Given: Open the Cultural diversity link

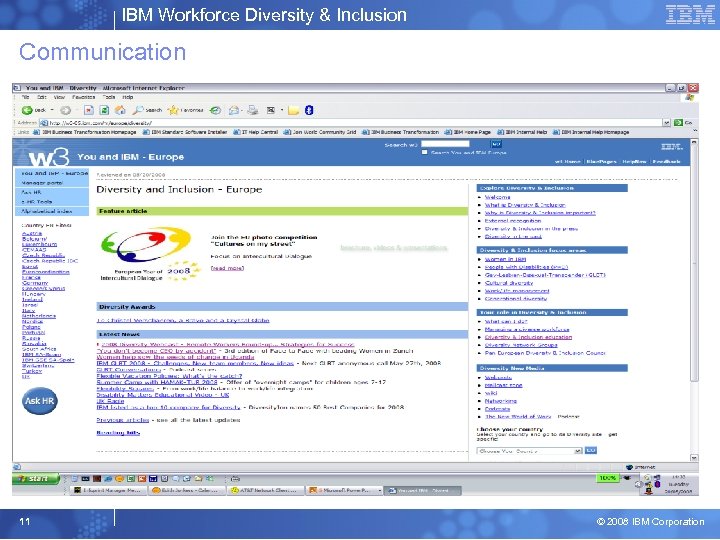Looking at the screenshot, I should pyautogui.click(x=509, y=283).
